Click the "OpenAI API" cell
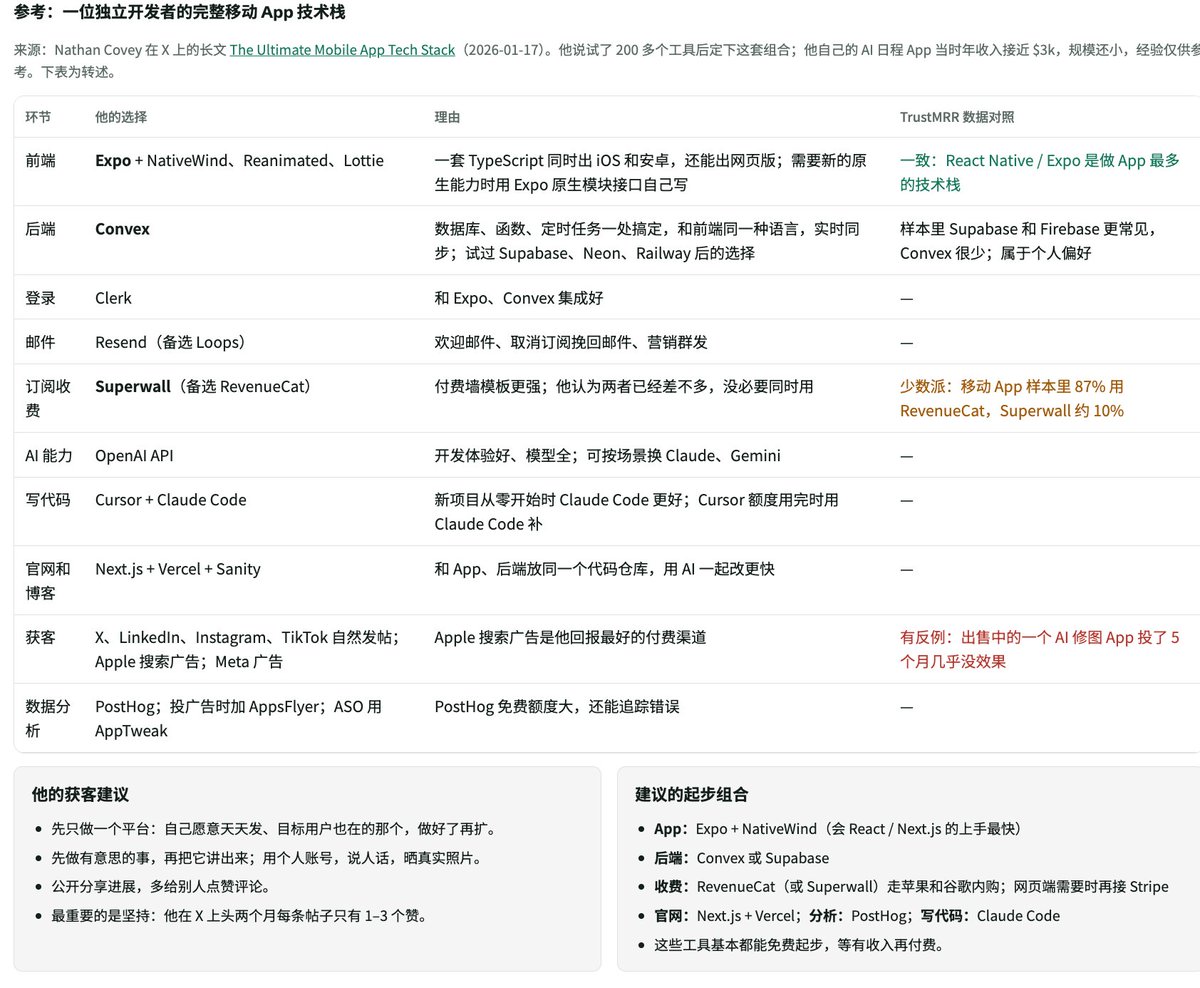The height and width of the screenshot is (988, 1200). point(135,456)
